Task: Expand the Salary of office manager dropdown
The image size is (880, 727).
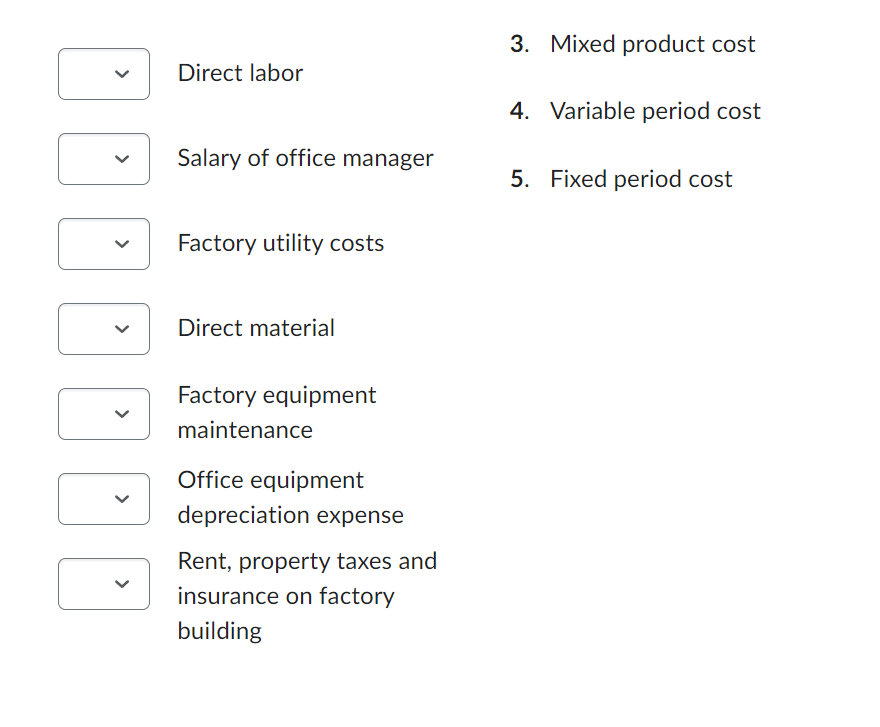Action: 104,159
